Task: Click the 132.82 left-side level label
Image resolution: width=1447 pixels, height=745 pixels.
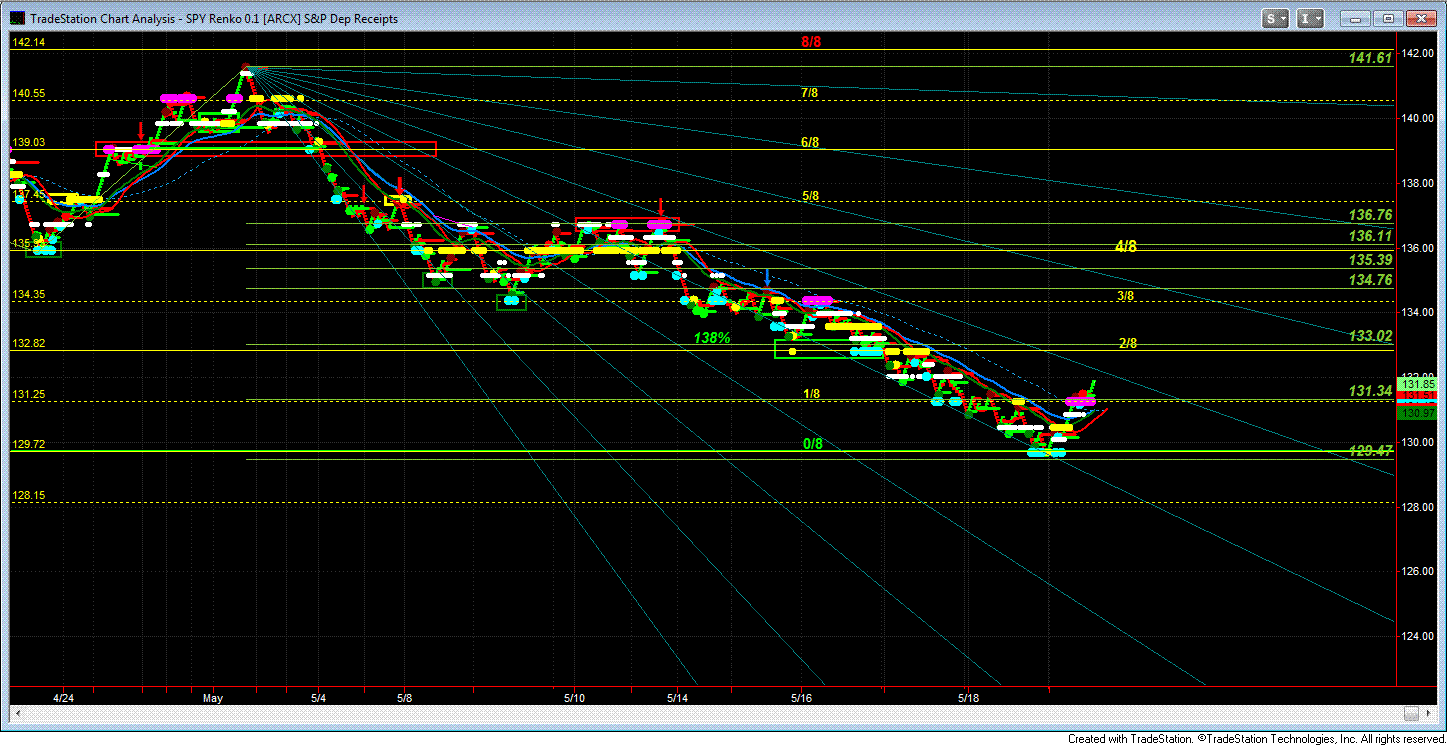Action: (28, 343)
